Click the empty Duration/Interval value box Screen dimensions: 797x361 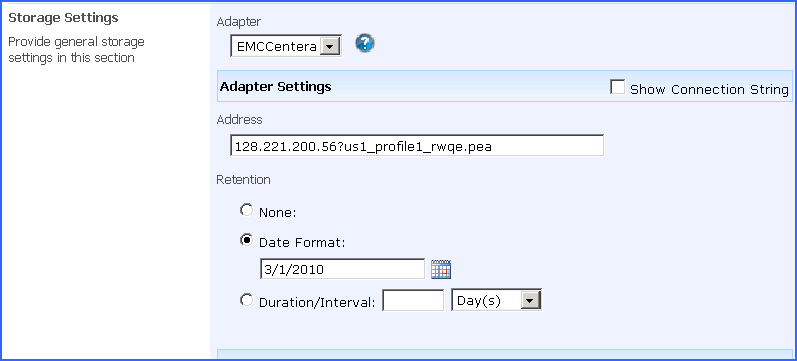413,300
